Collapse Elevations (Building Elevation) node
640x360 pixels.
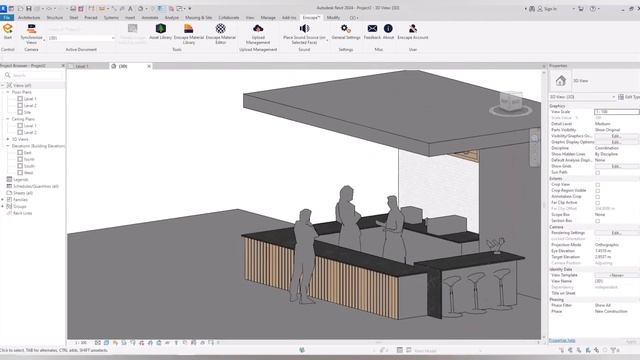7,146
